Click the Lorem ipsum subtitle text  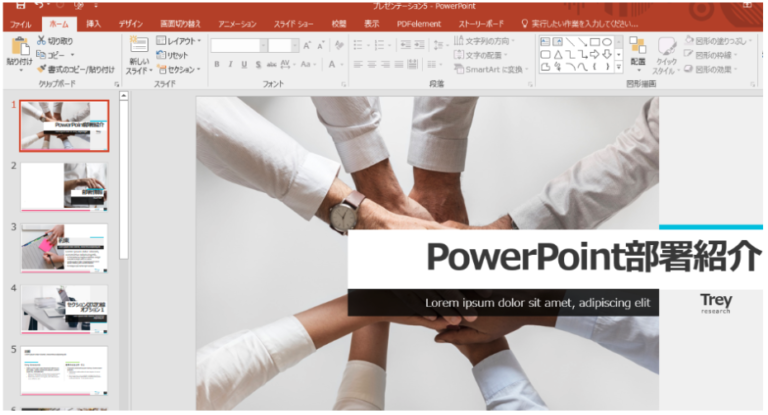click(537, 303)
